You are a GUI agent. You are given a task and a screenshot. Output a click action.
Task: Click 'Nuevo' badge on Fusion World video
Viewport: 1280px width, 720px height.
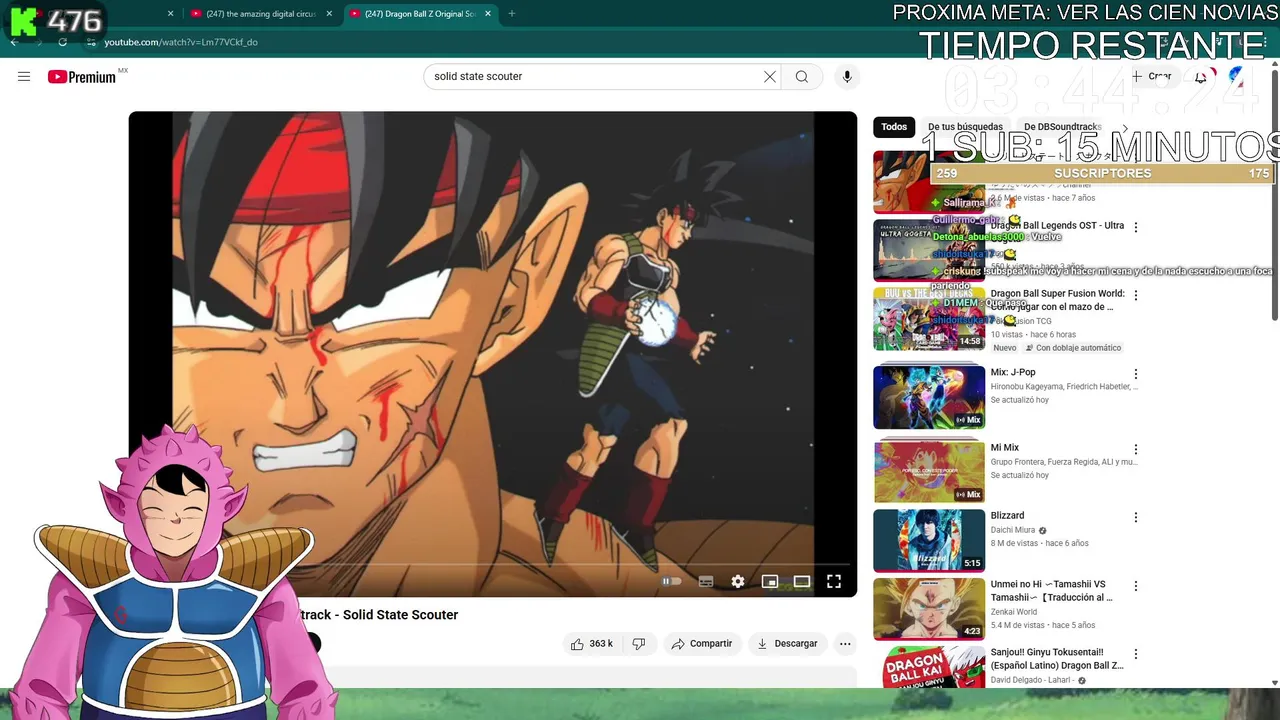1005,348
